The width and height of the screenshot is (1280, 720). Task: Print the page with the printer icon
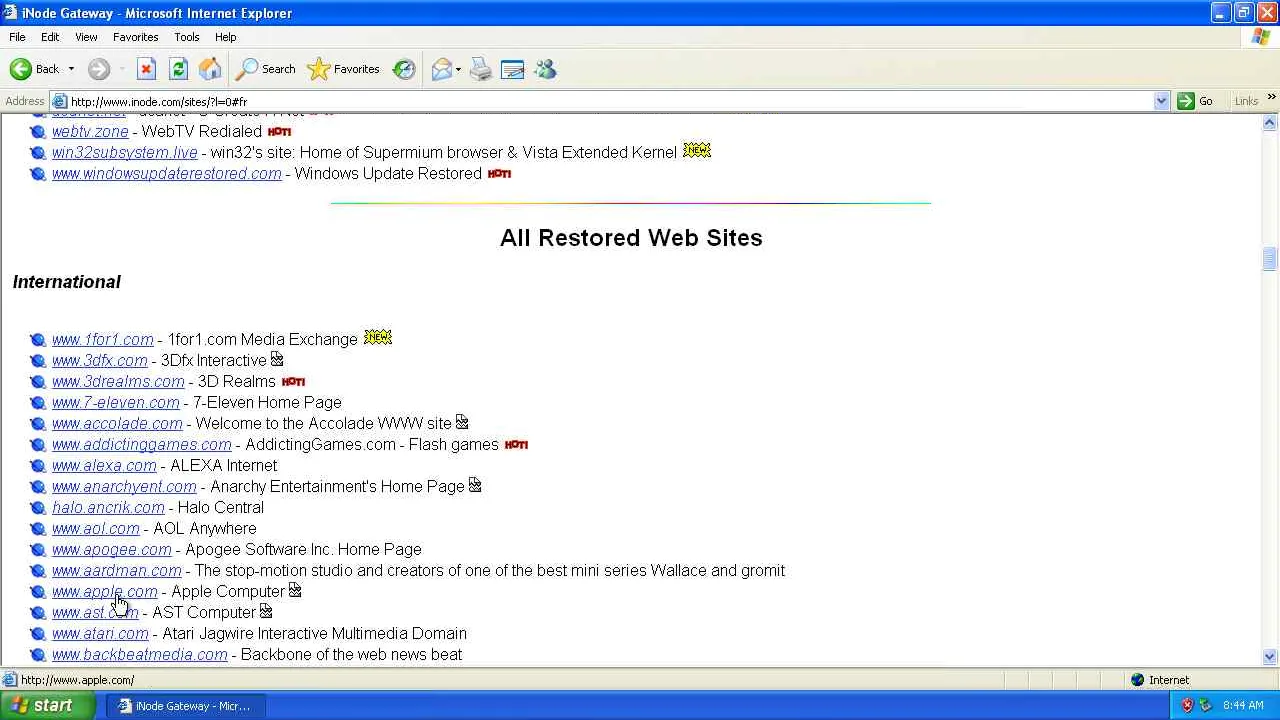(x=481, y=69)
